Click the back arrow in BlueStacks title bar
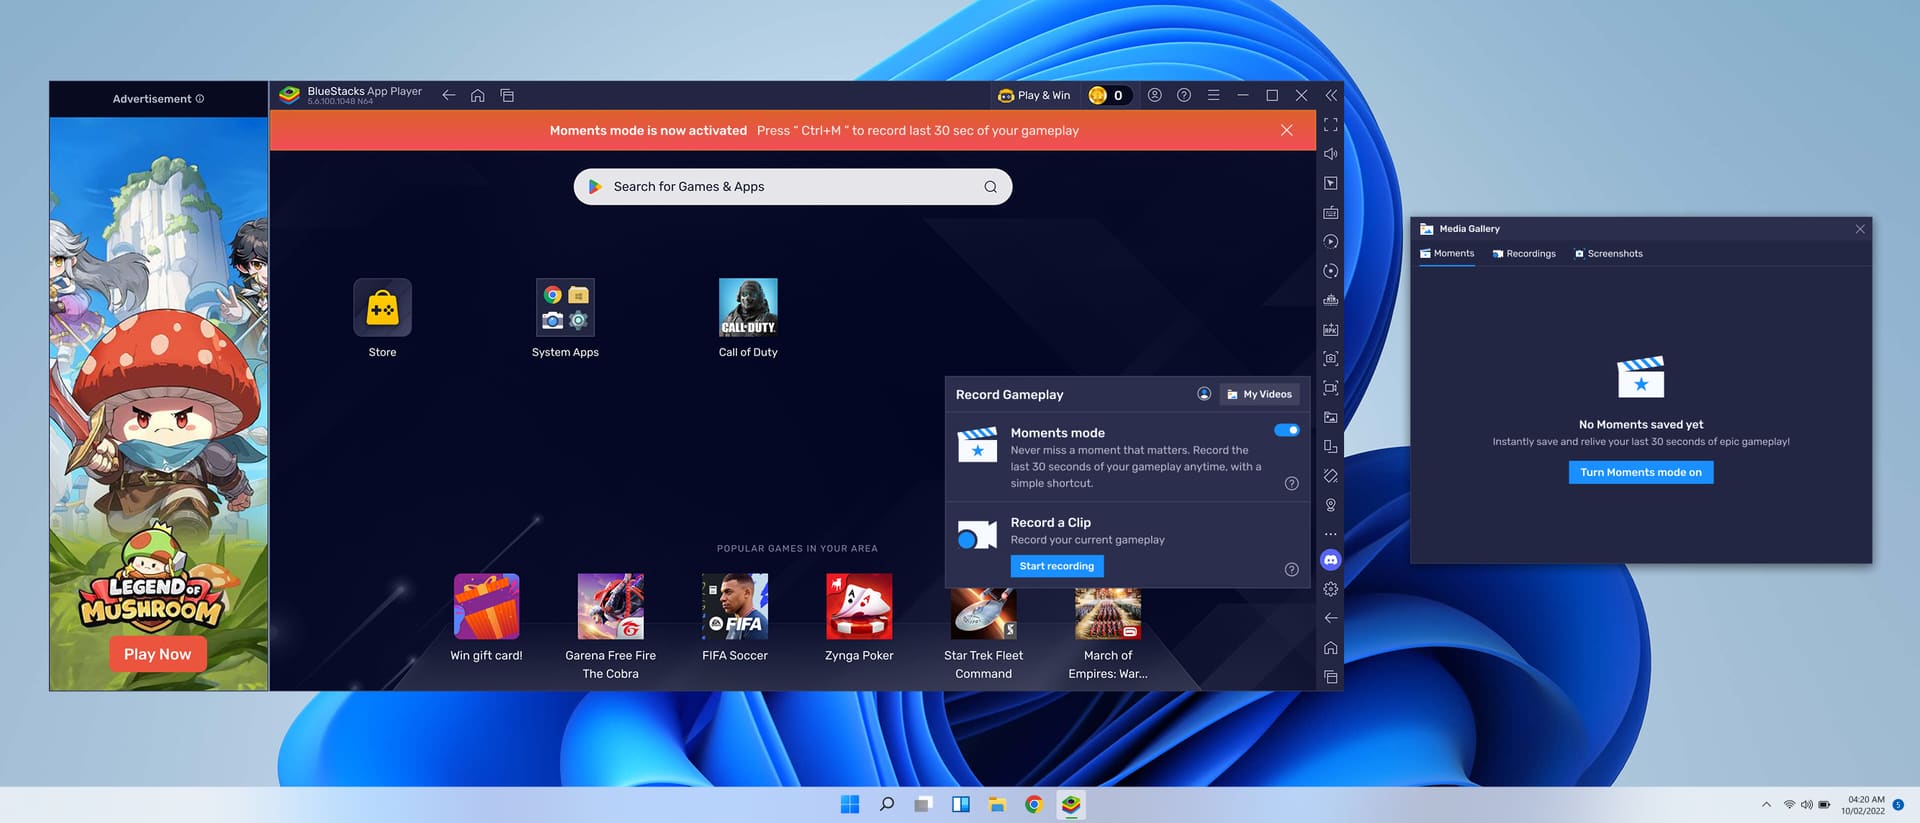1920x823 pixels. (449, 95)
